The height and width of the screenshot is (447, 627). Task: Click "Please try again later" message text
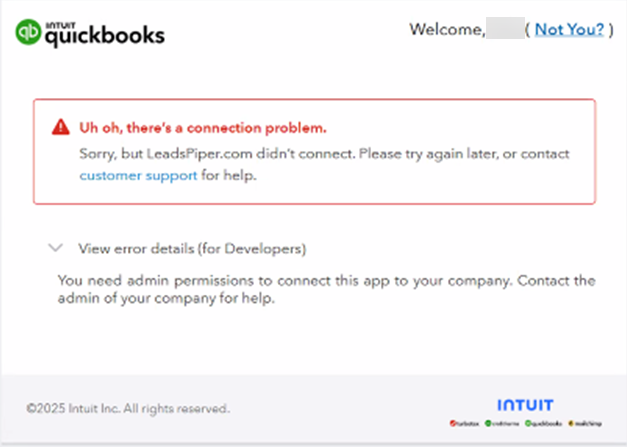point(428,154)
